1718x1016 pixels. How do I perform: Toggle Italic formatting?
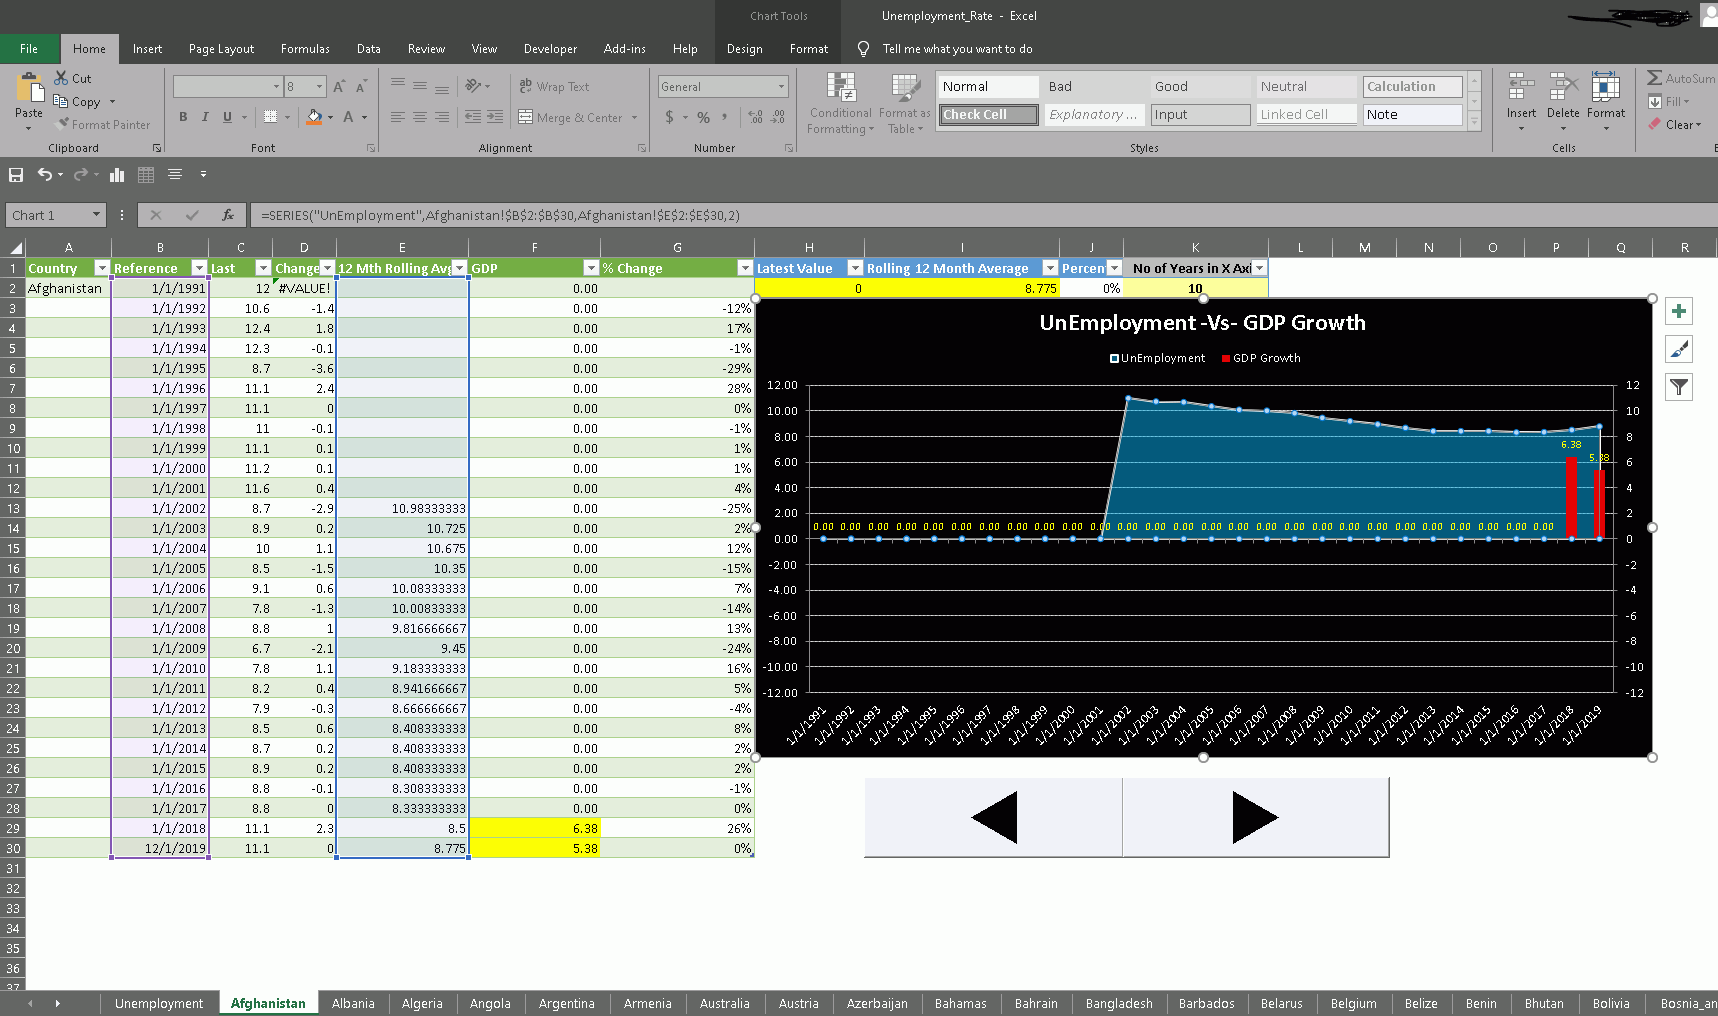205,117
